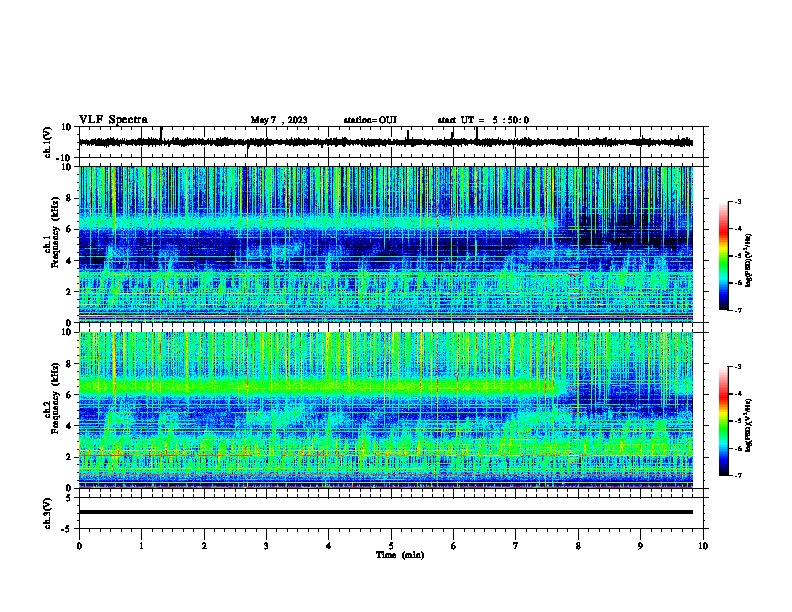Click the "8" kHz tick on ch.2 spectrogram
792x612 pixels.
pos(70,364)
